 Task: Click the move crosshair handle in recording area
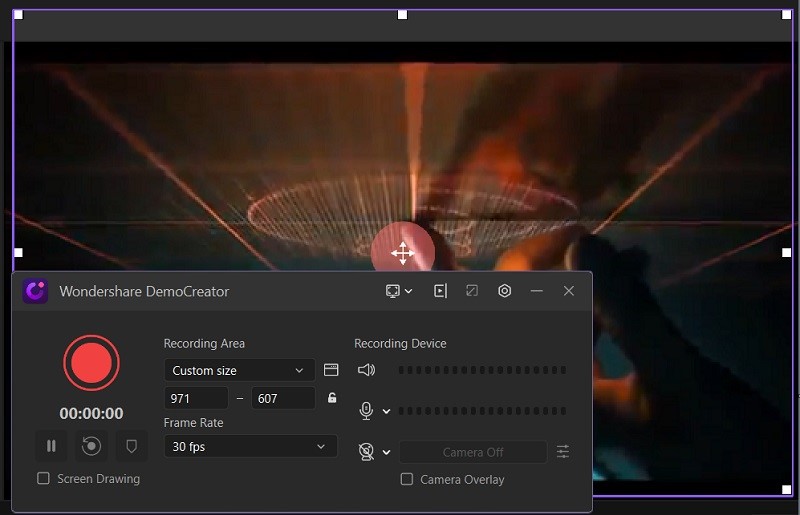tap(403, 253)
